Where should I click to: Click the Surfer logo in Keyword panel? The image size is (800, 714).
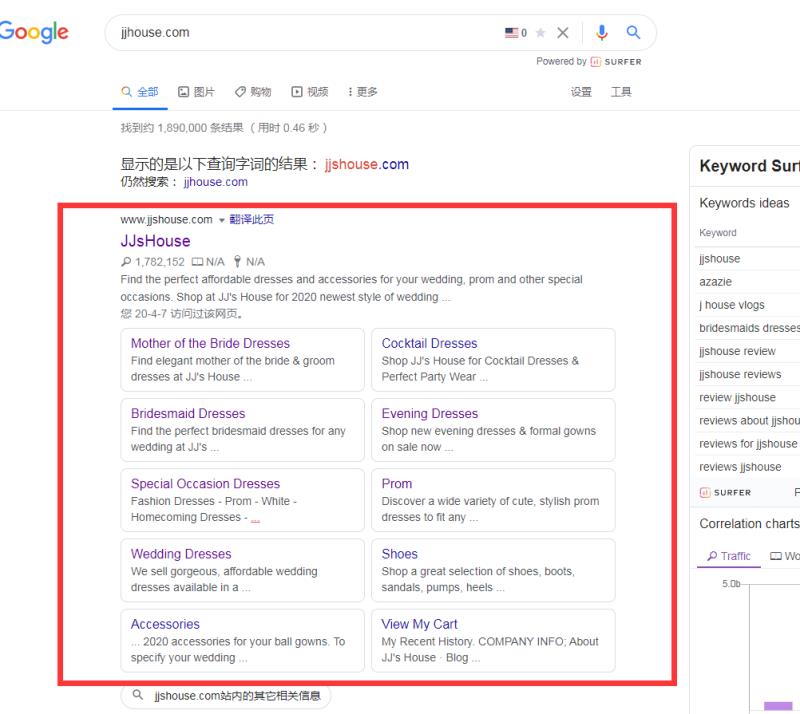[725, 493]
